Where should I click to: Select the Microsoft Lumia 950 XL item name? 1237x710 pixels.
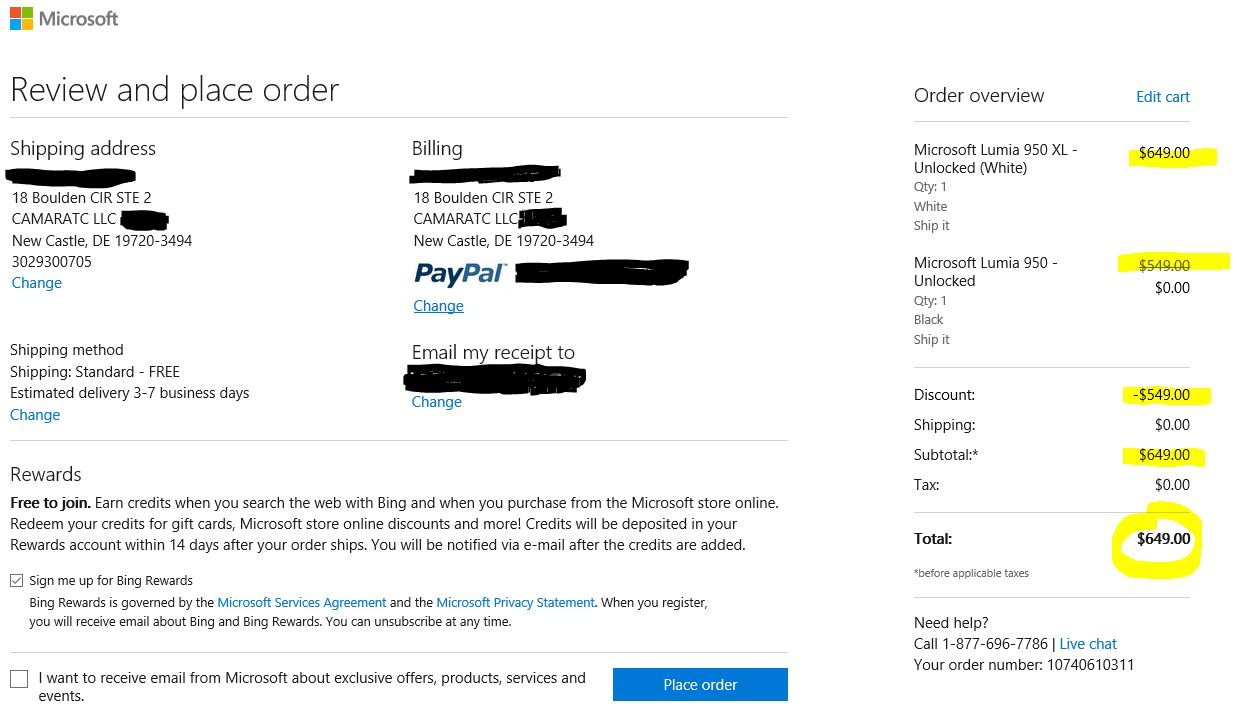point(995,159)
